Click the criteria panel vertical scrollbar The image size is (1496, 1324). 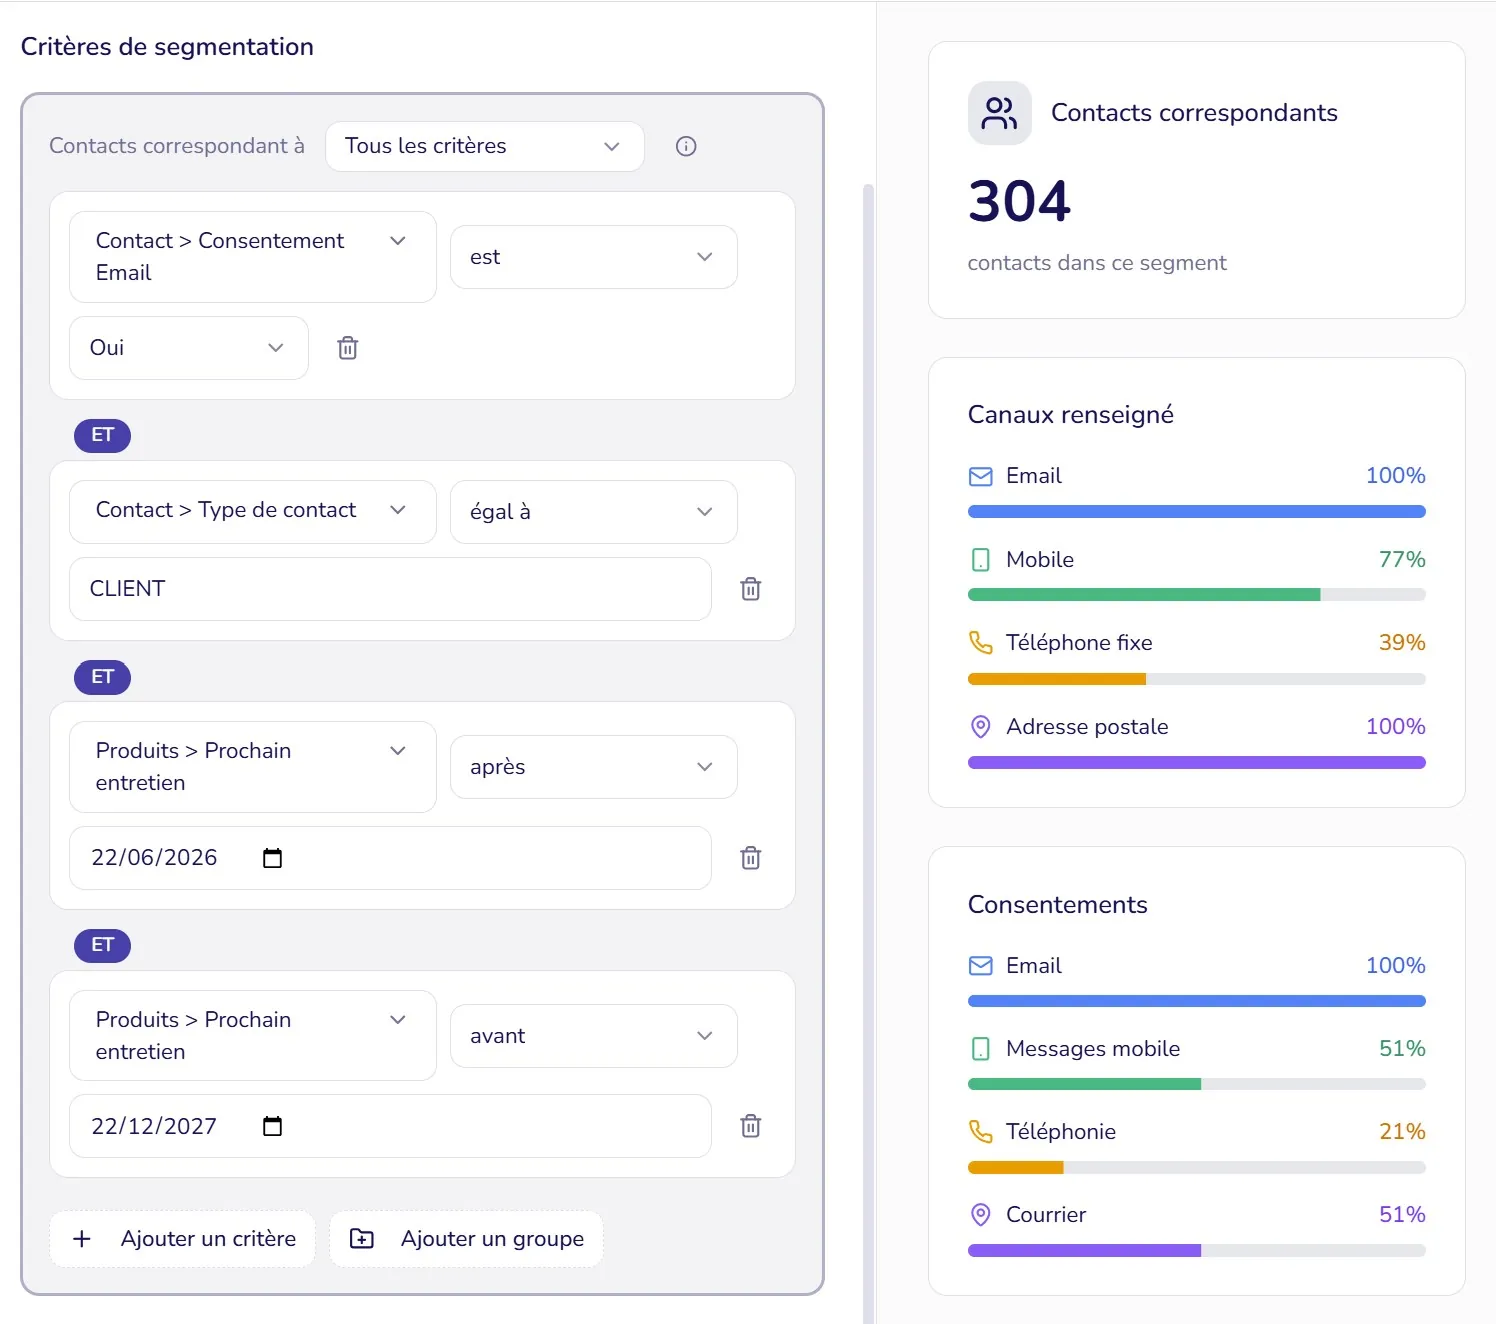coord(868,754)
